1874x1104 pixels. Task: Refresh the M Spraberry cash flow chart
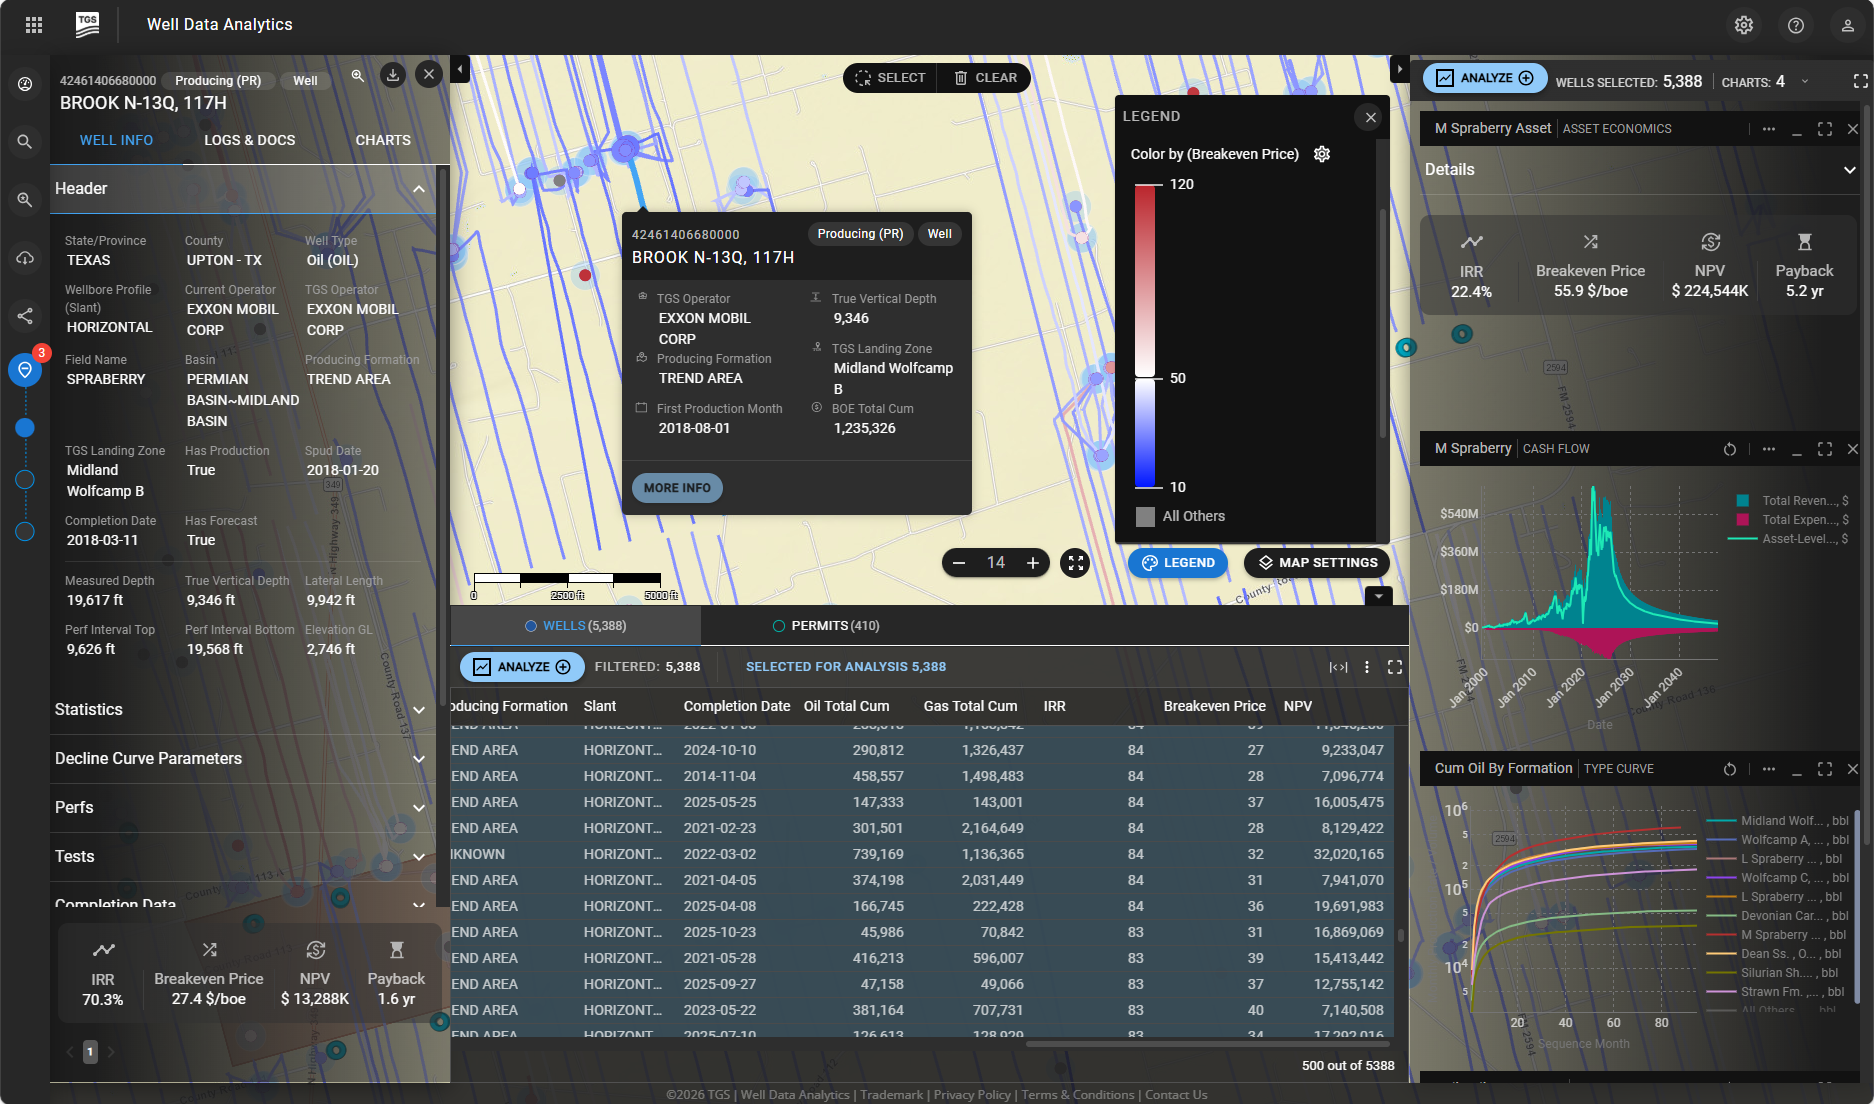coord(1730,449)
